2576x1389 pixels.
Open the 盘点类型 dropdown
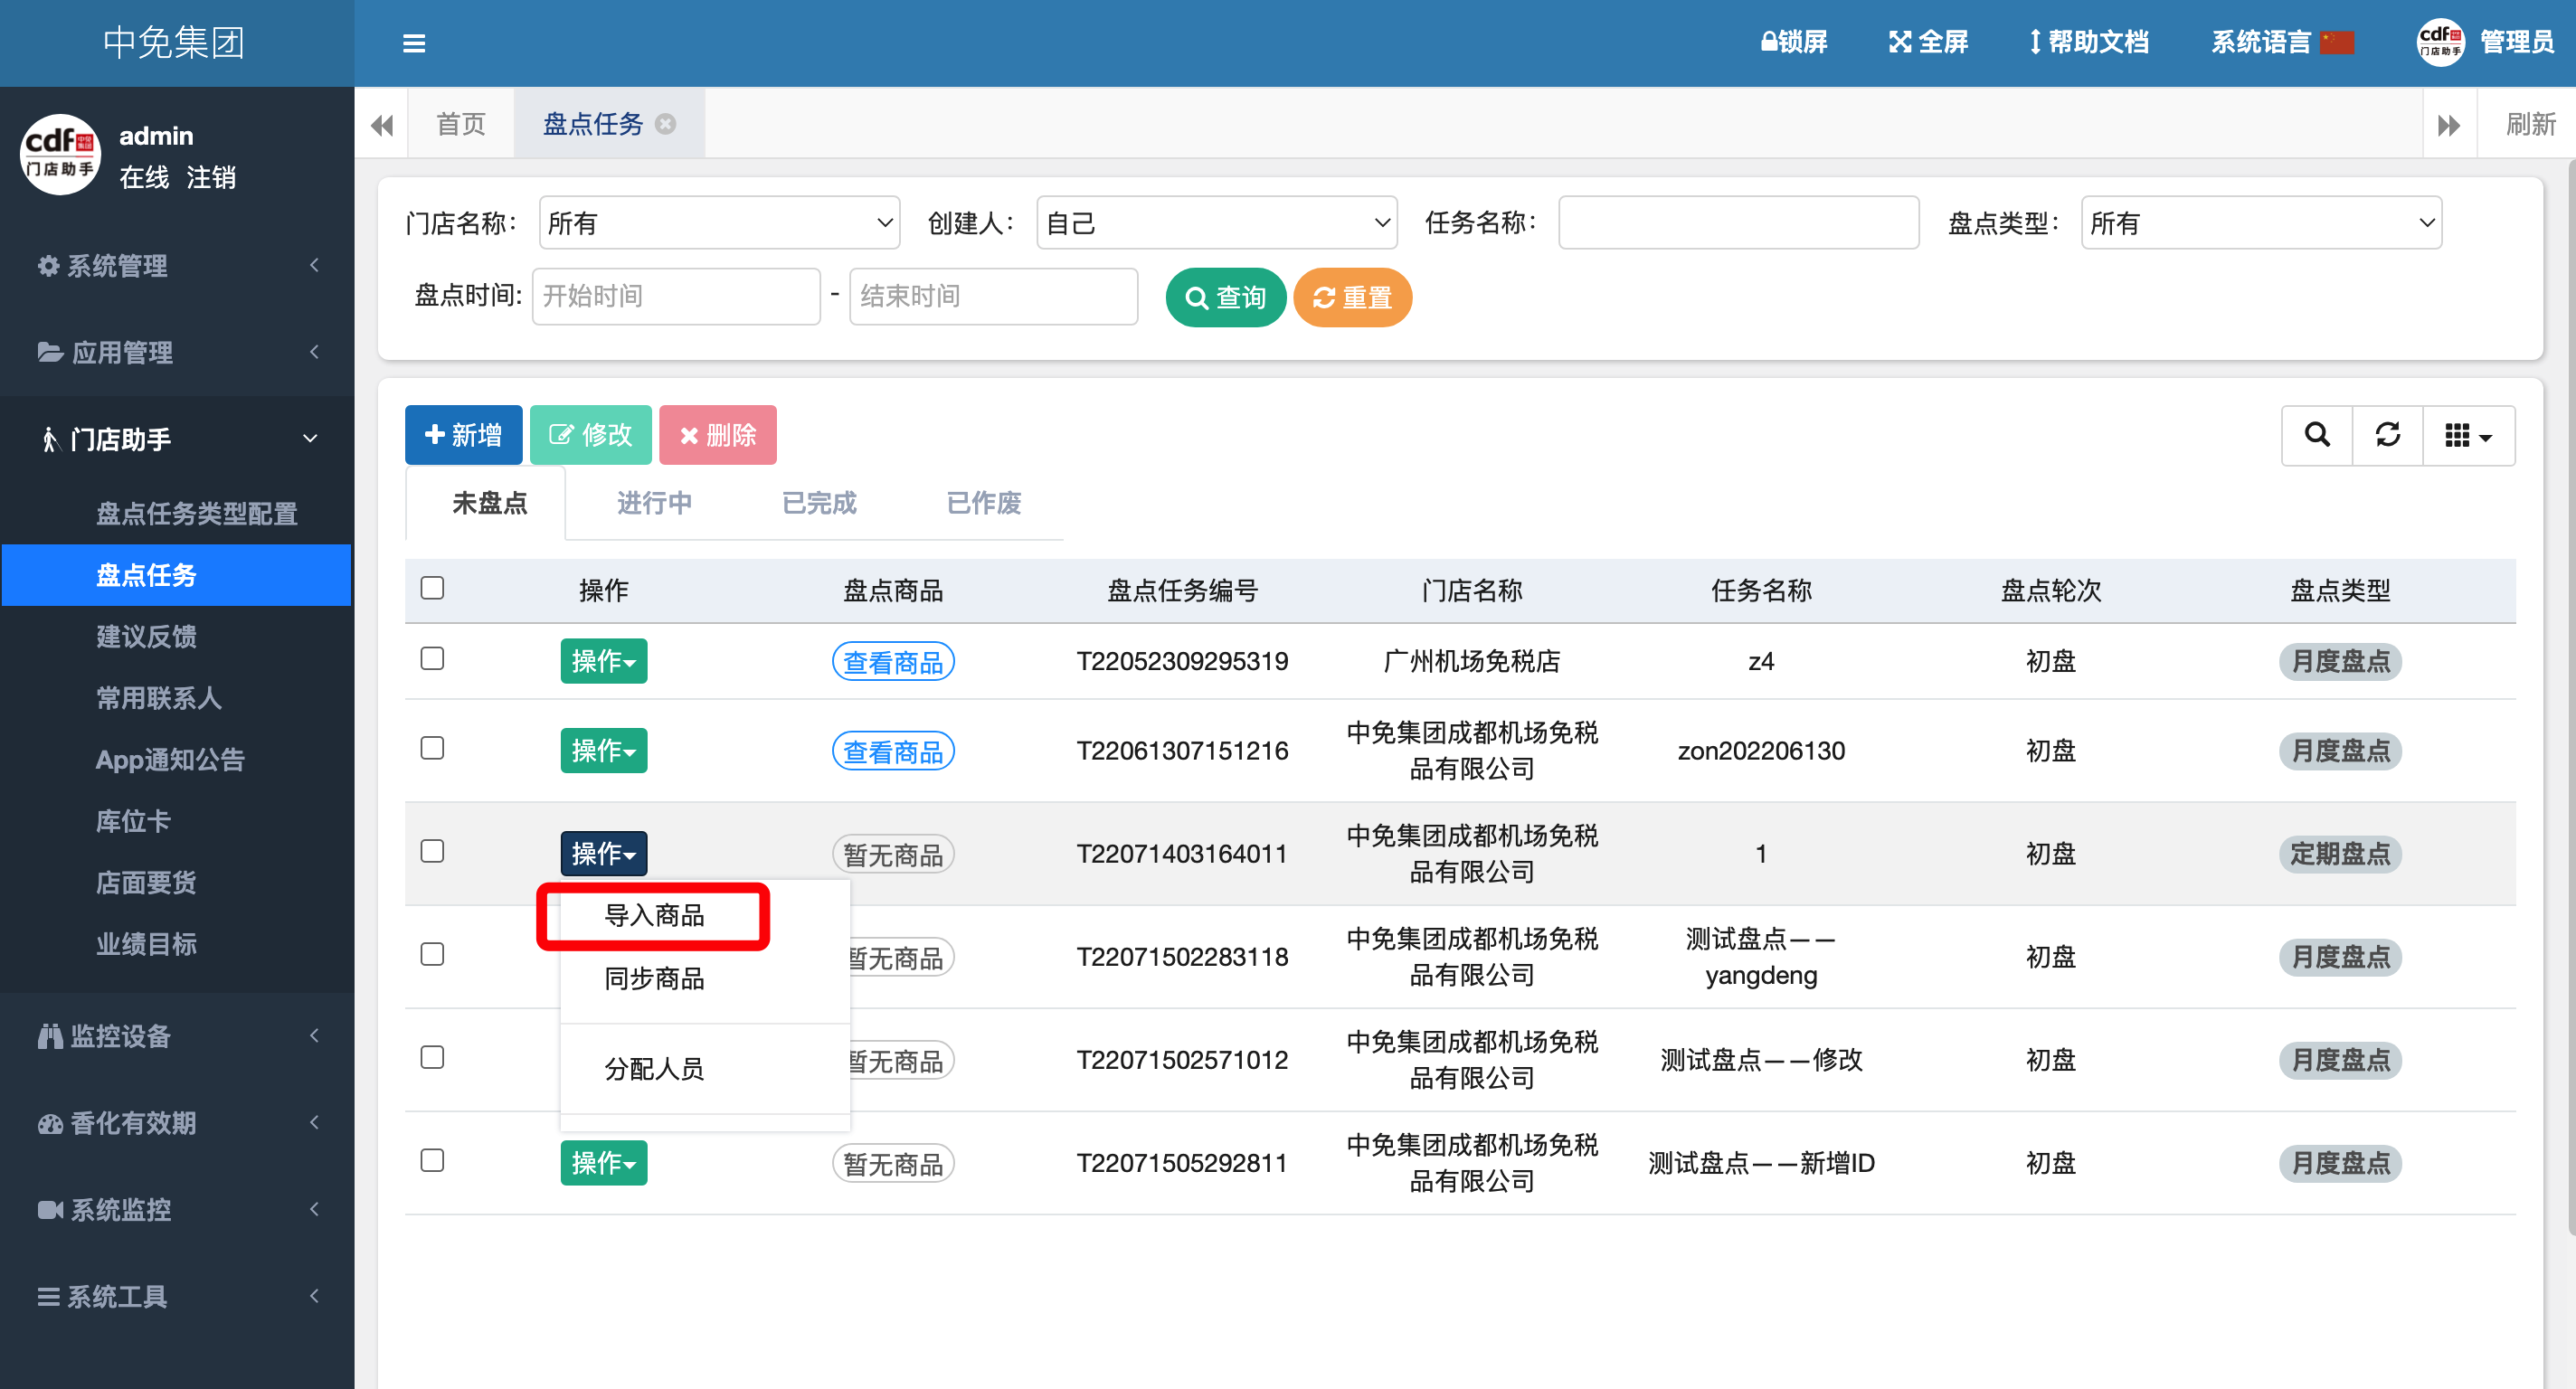click(x=2260, y=223)
